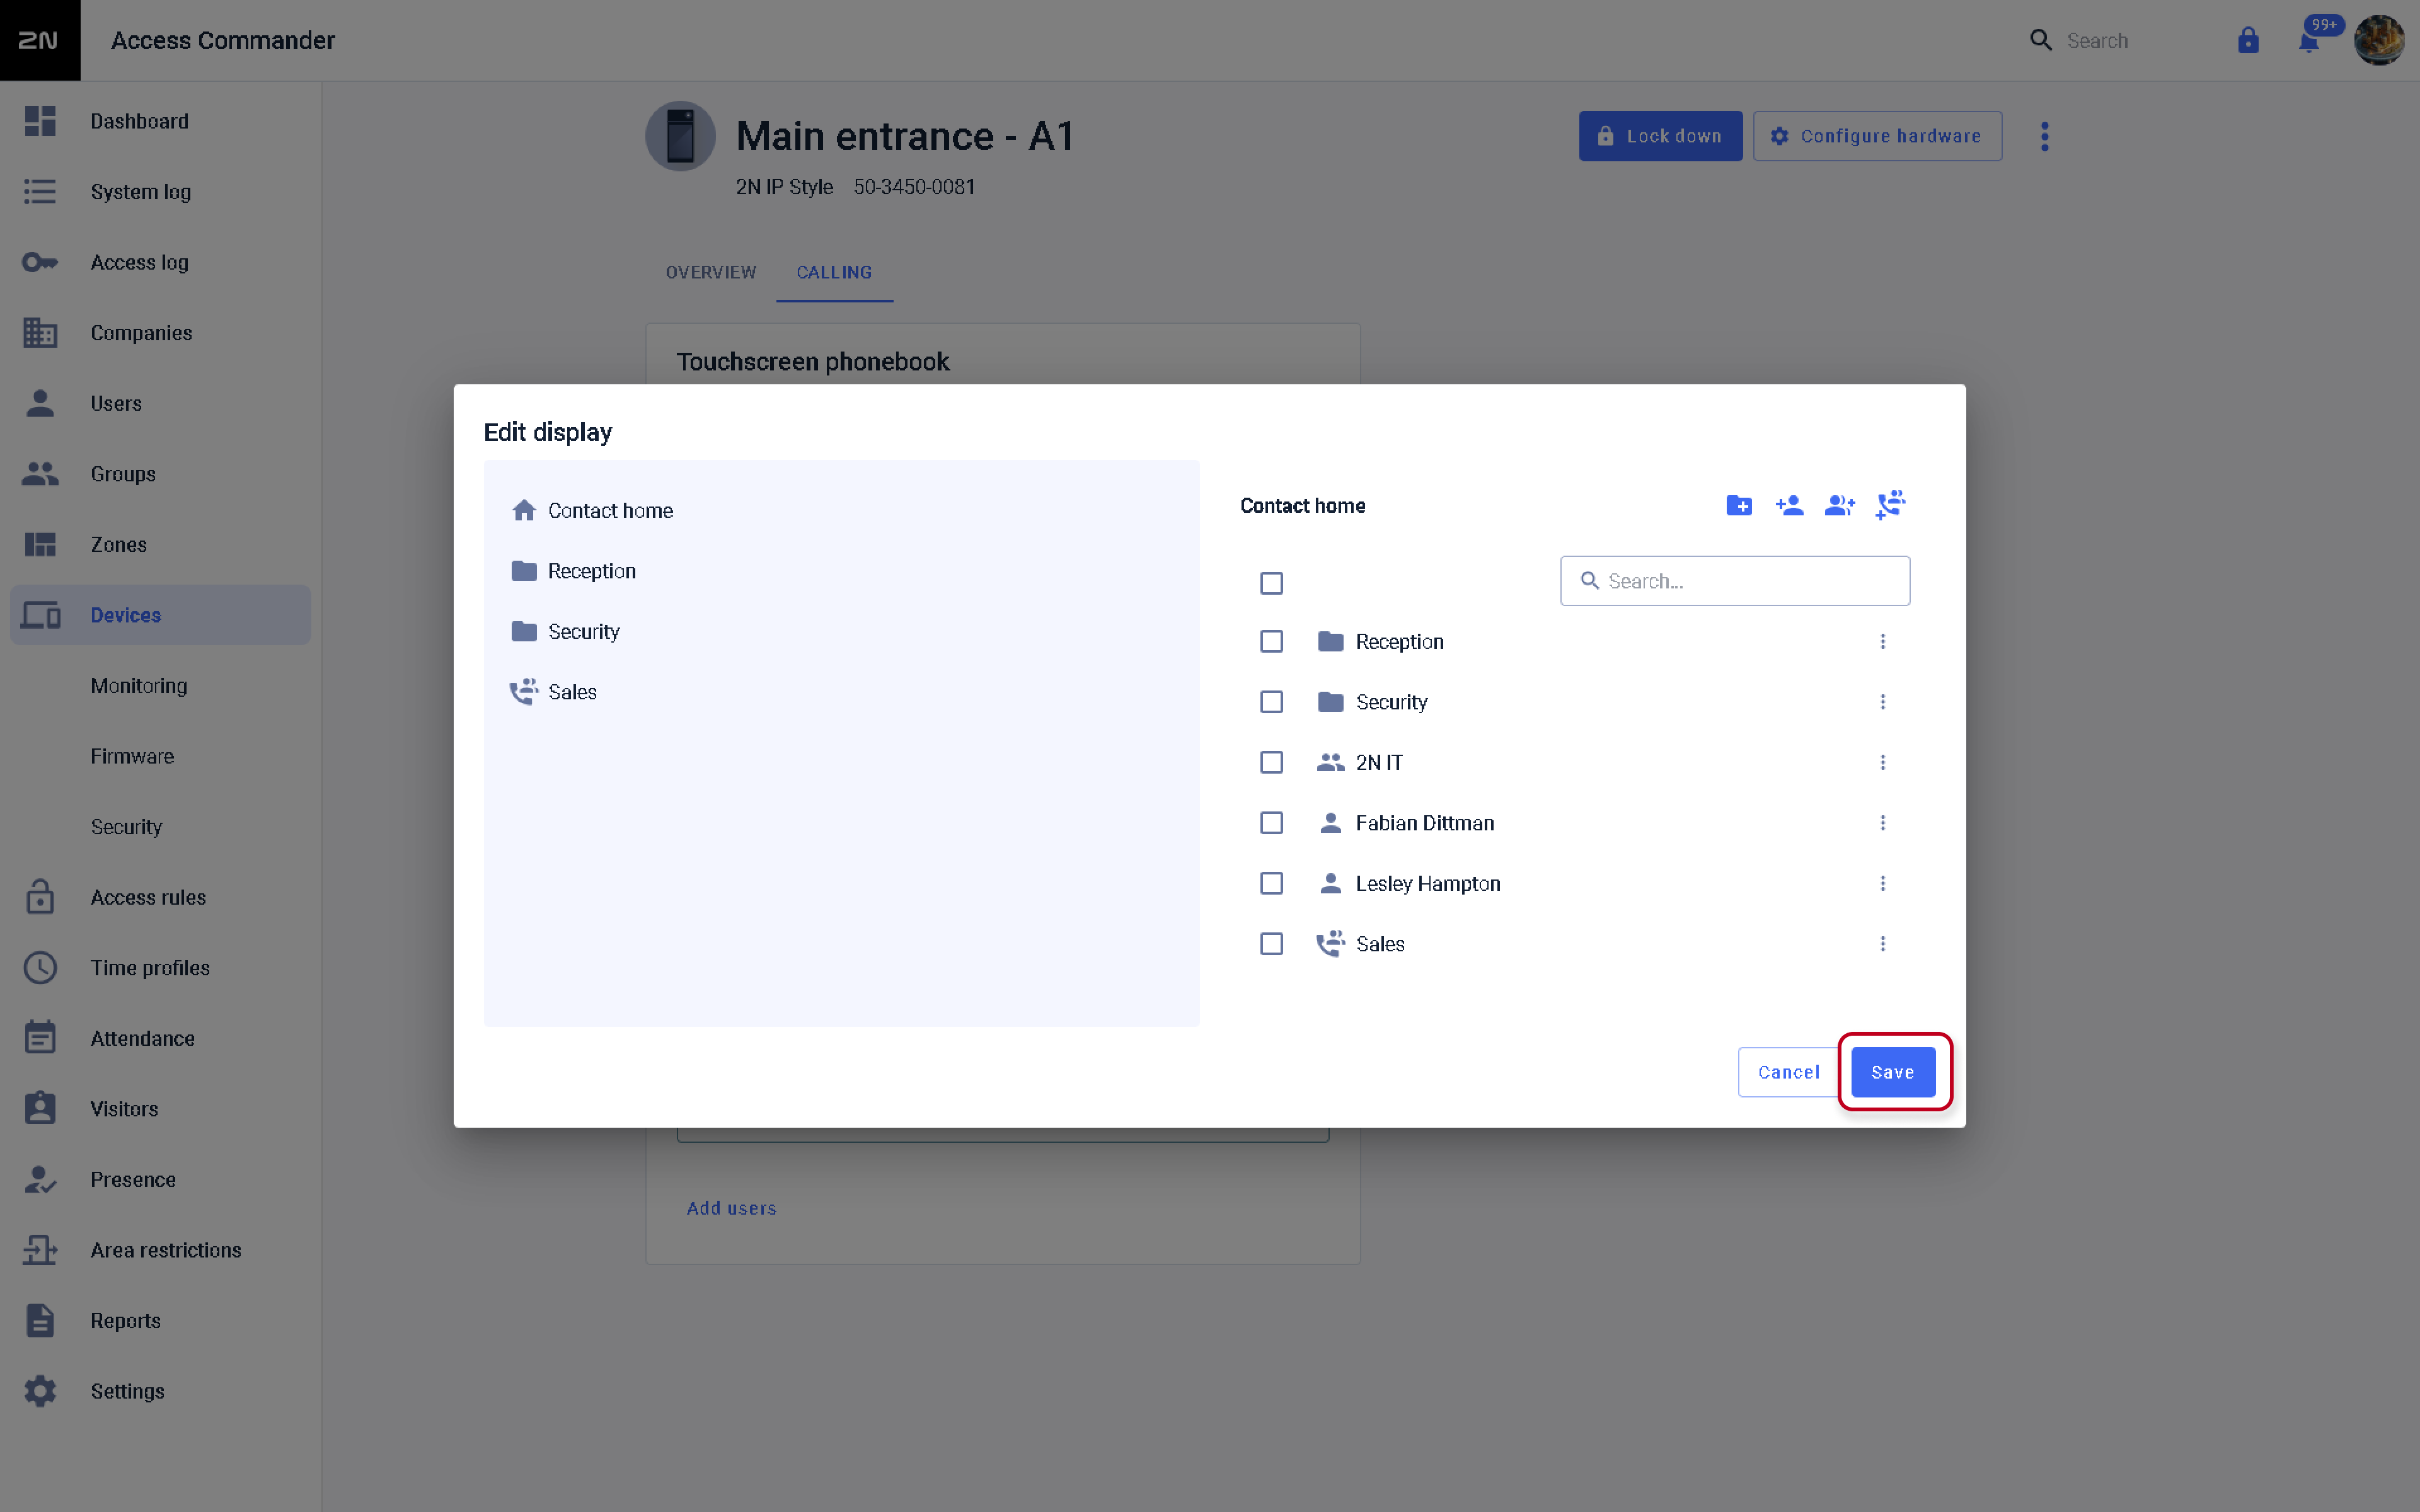
Task: Click the Attendance calendar icon
Action: click(x=40, y=1038)
